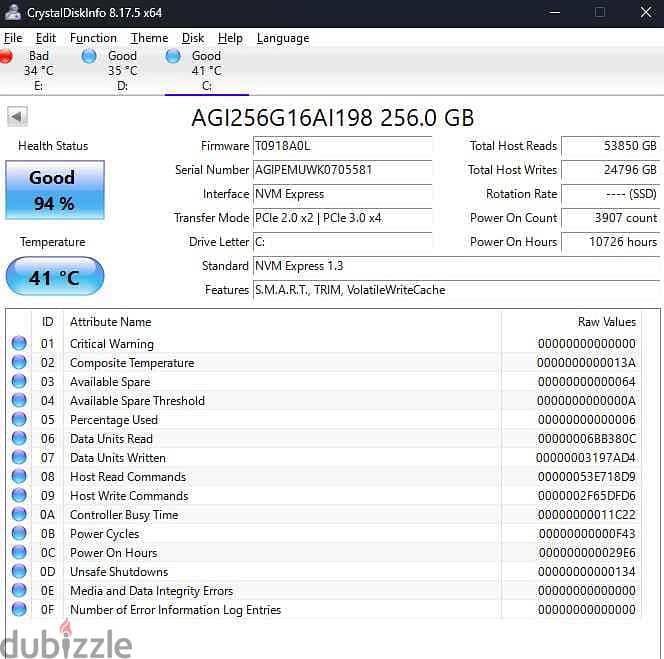The image size is (664, 659).
Task: Click the Serial Number field
Action: (342, 170)
